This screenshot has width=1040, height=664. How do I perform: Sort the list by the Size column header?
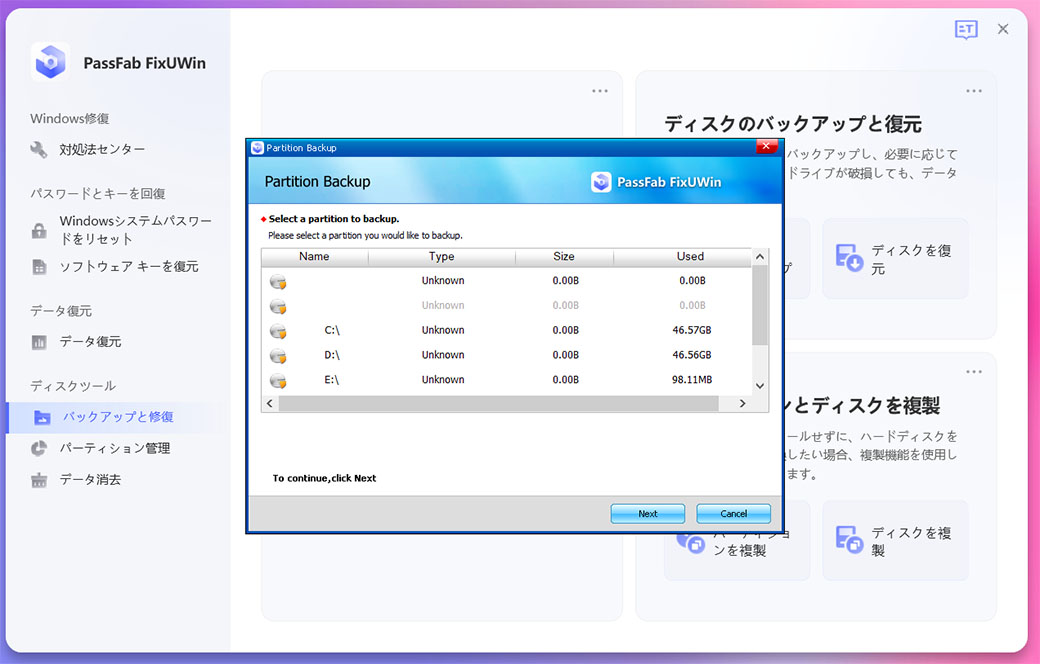[564, 257]
